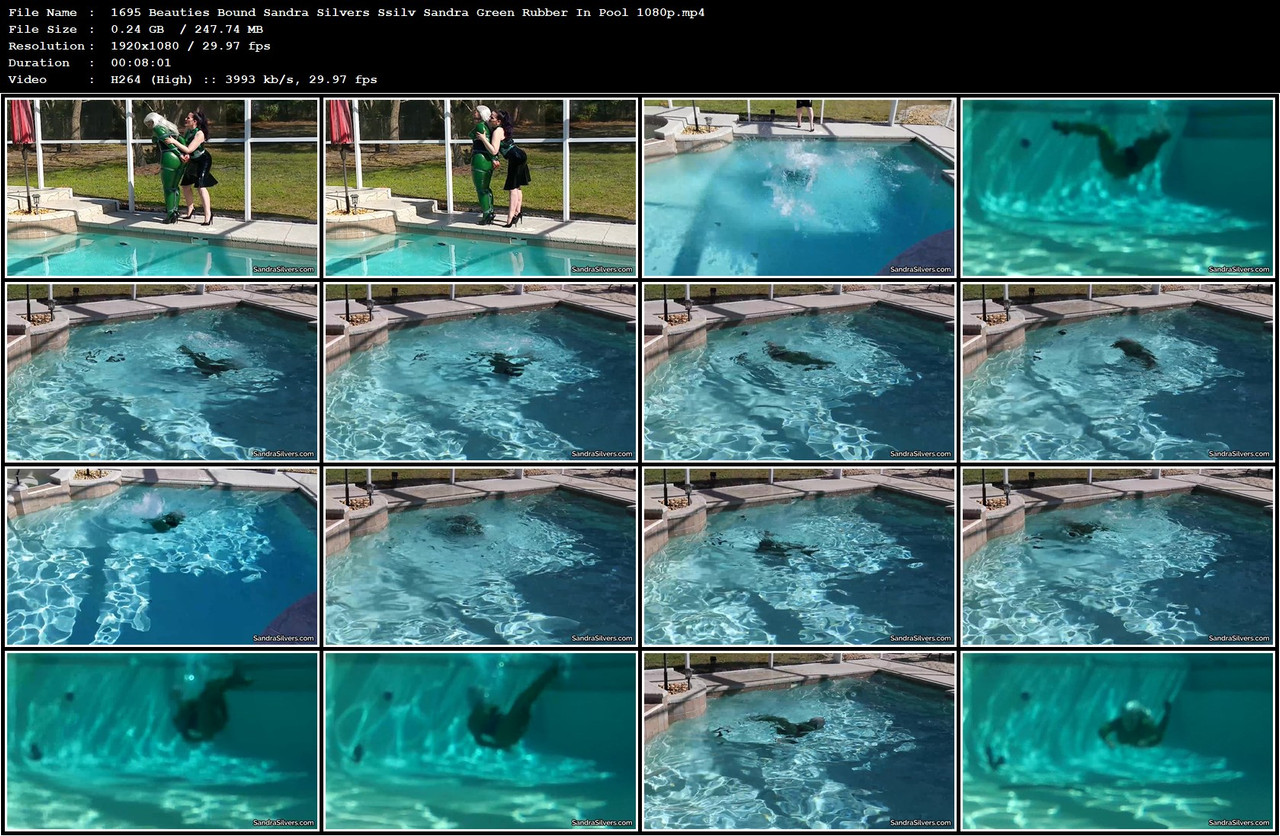Open the SandraSilvers.com watermark link on first thumbnail
Viewport: 1280px width, 836px height.
click(x=283, y=268)
